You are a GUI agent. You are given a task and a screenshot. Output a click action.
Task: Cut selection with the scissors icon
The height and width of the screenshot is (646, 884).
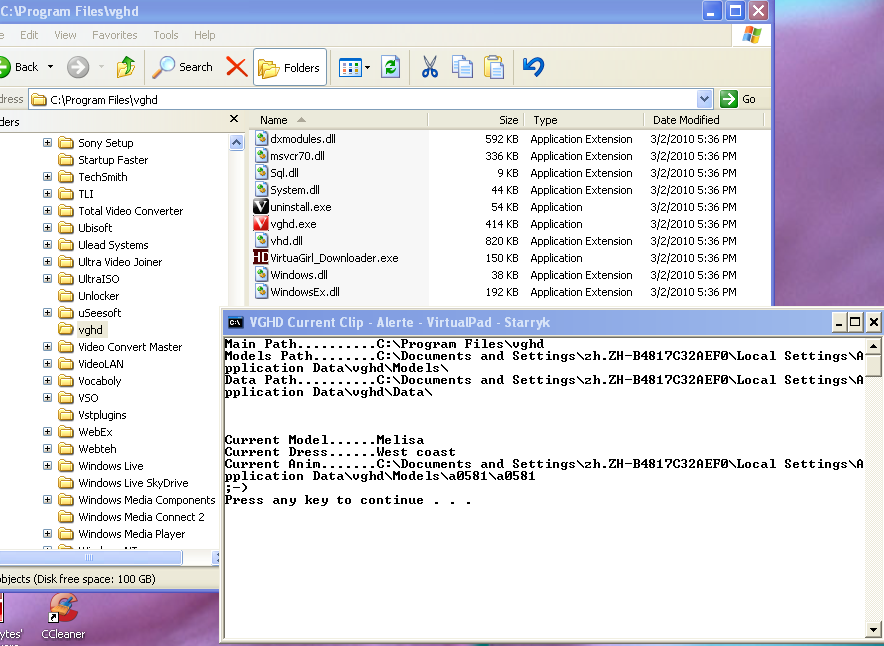pyautogui.click(x=430, y=67)
